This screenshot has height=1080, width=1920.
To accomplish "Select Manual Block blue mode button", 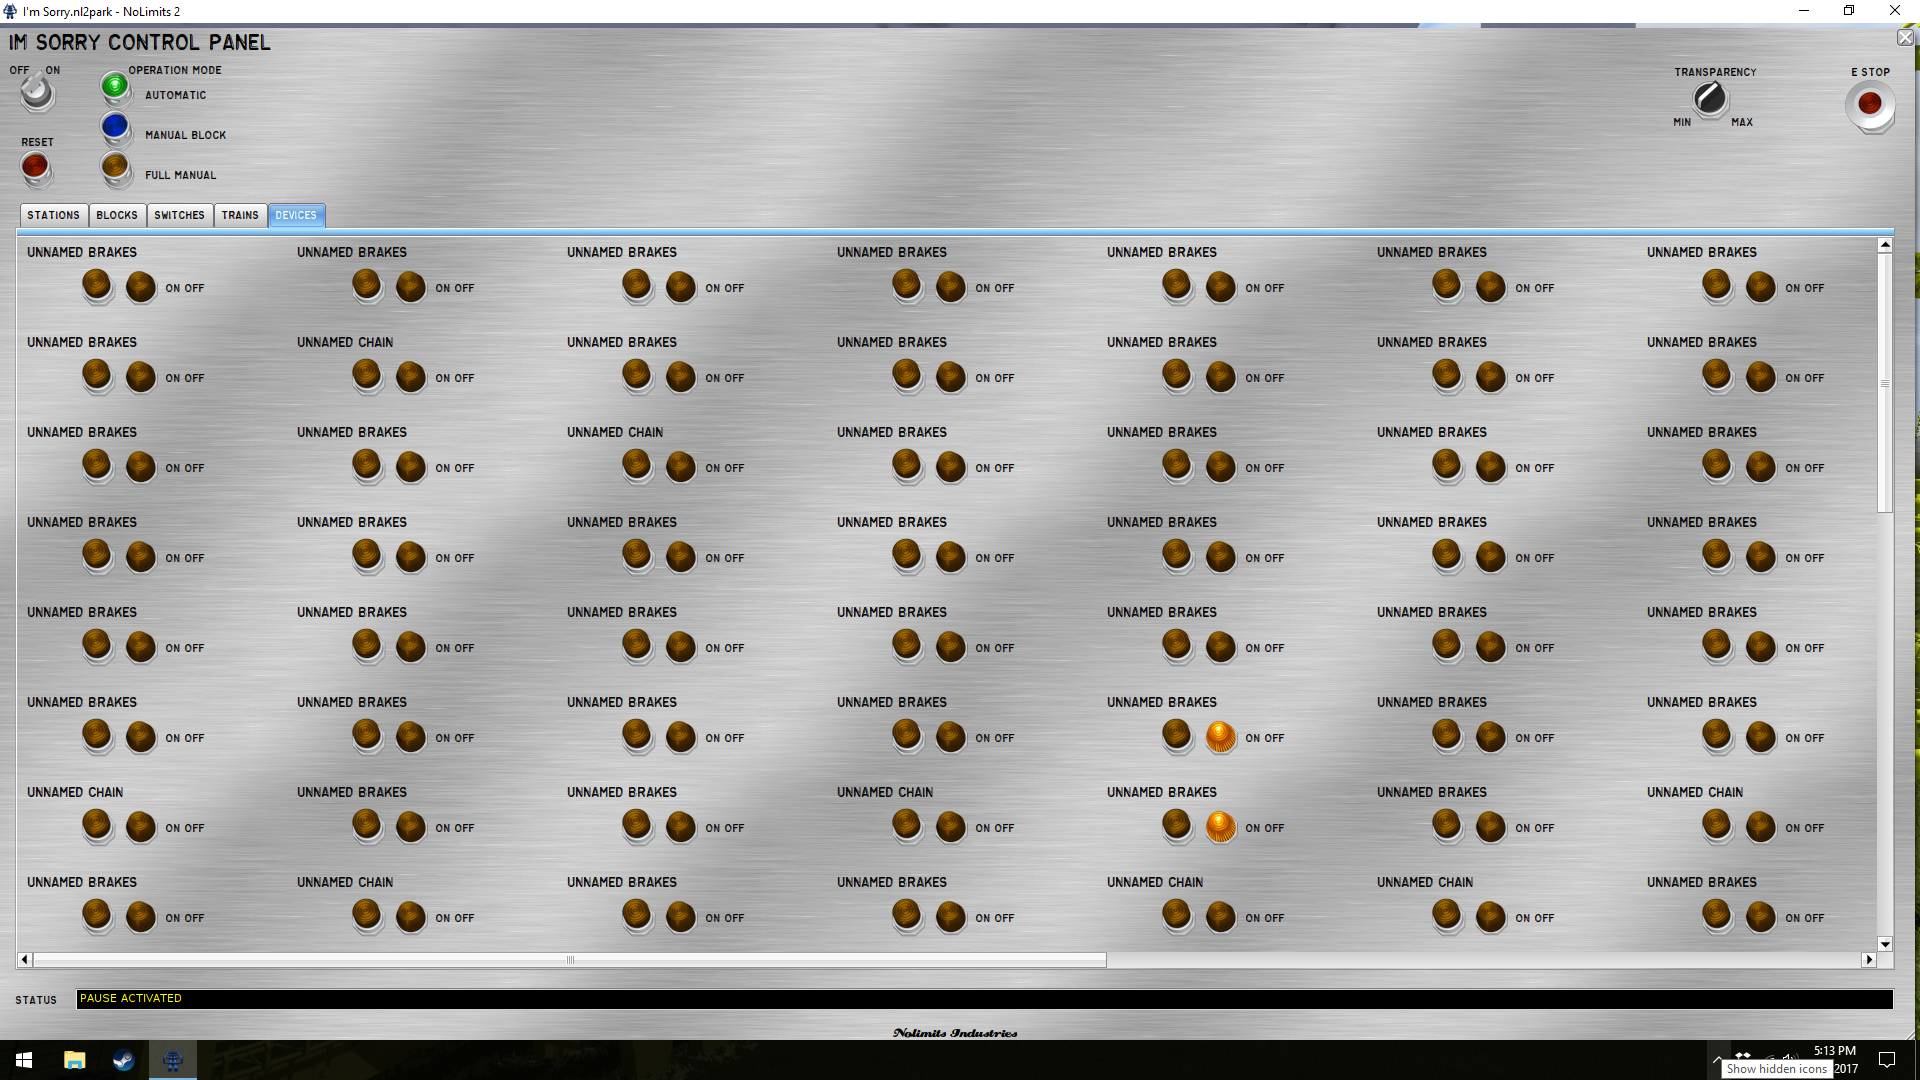I will tap(115, 127).
